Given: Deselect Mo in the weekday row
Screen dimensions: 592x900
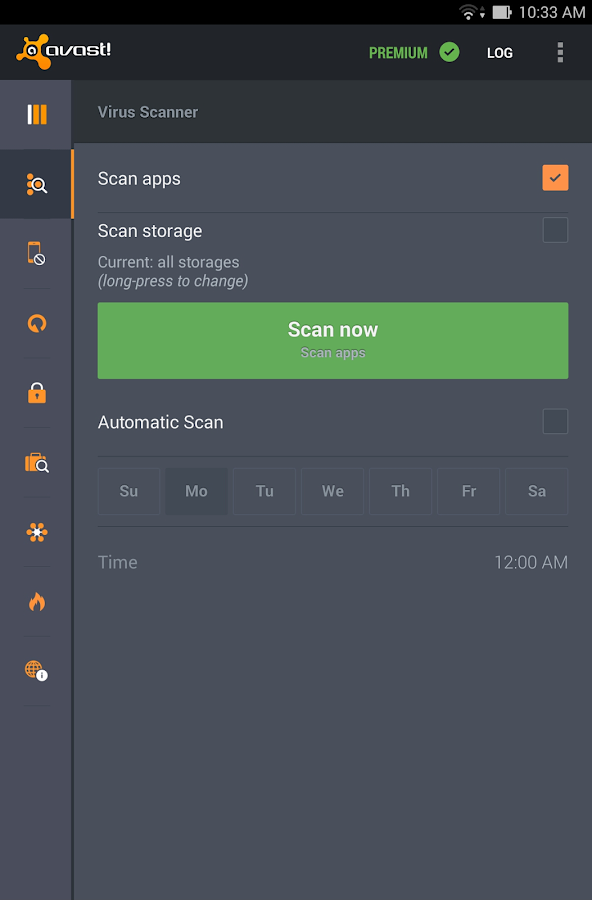Looking at the screenshot, I should pos(196,491).
